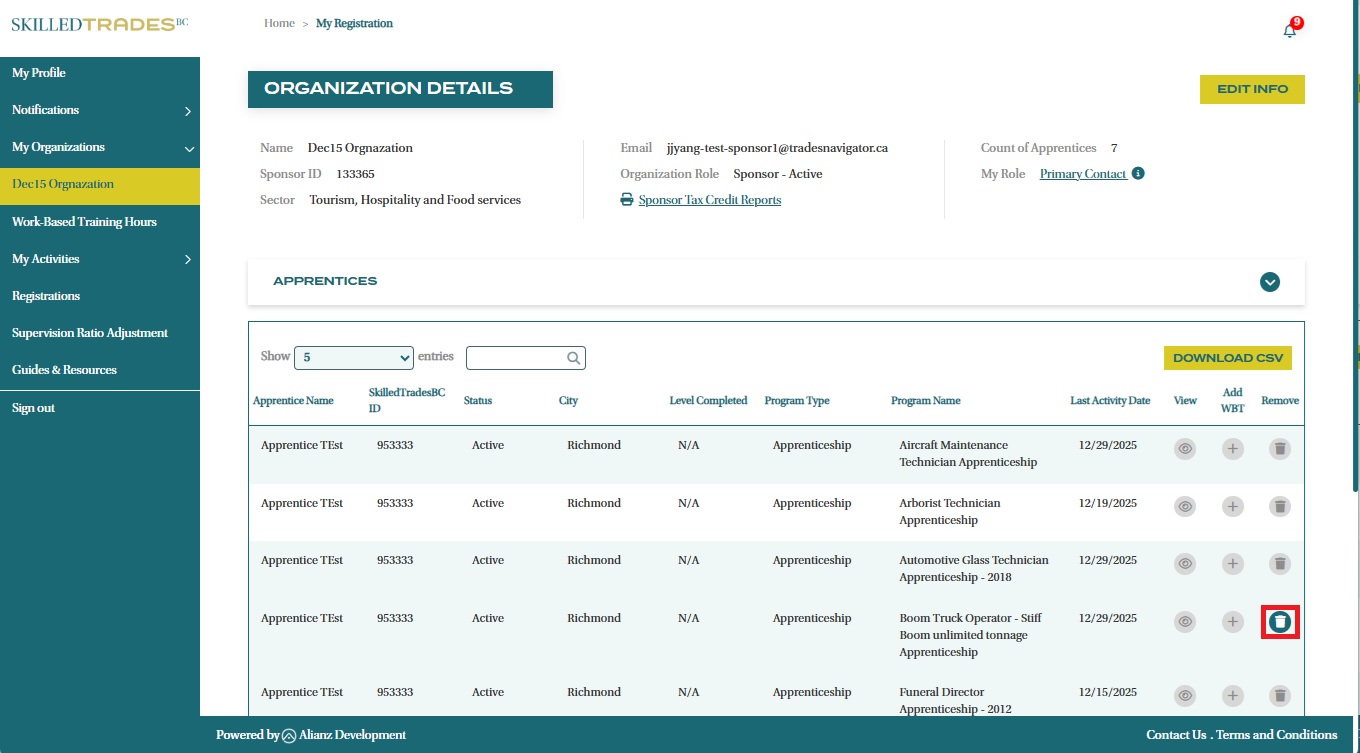Click the search magnifier icon in table filter
The height and width of the screenshot is (753, 1360).
tap(573, 358)
